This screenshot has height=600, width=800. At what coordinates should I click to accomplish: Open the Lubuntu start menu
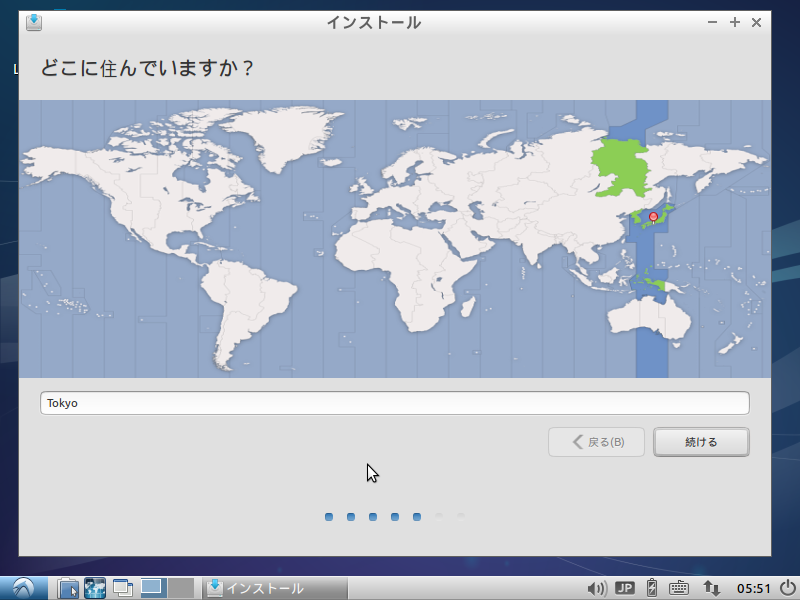coord(20,588)
